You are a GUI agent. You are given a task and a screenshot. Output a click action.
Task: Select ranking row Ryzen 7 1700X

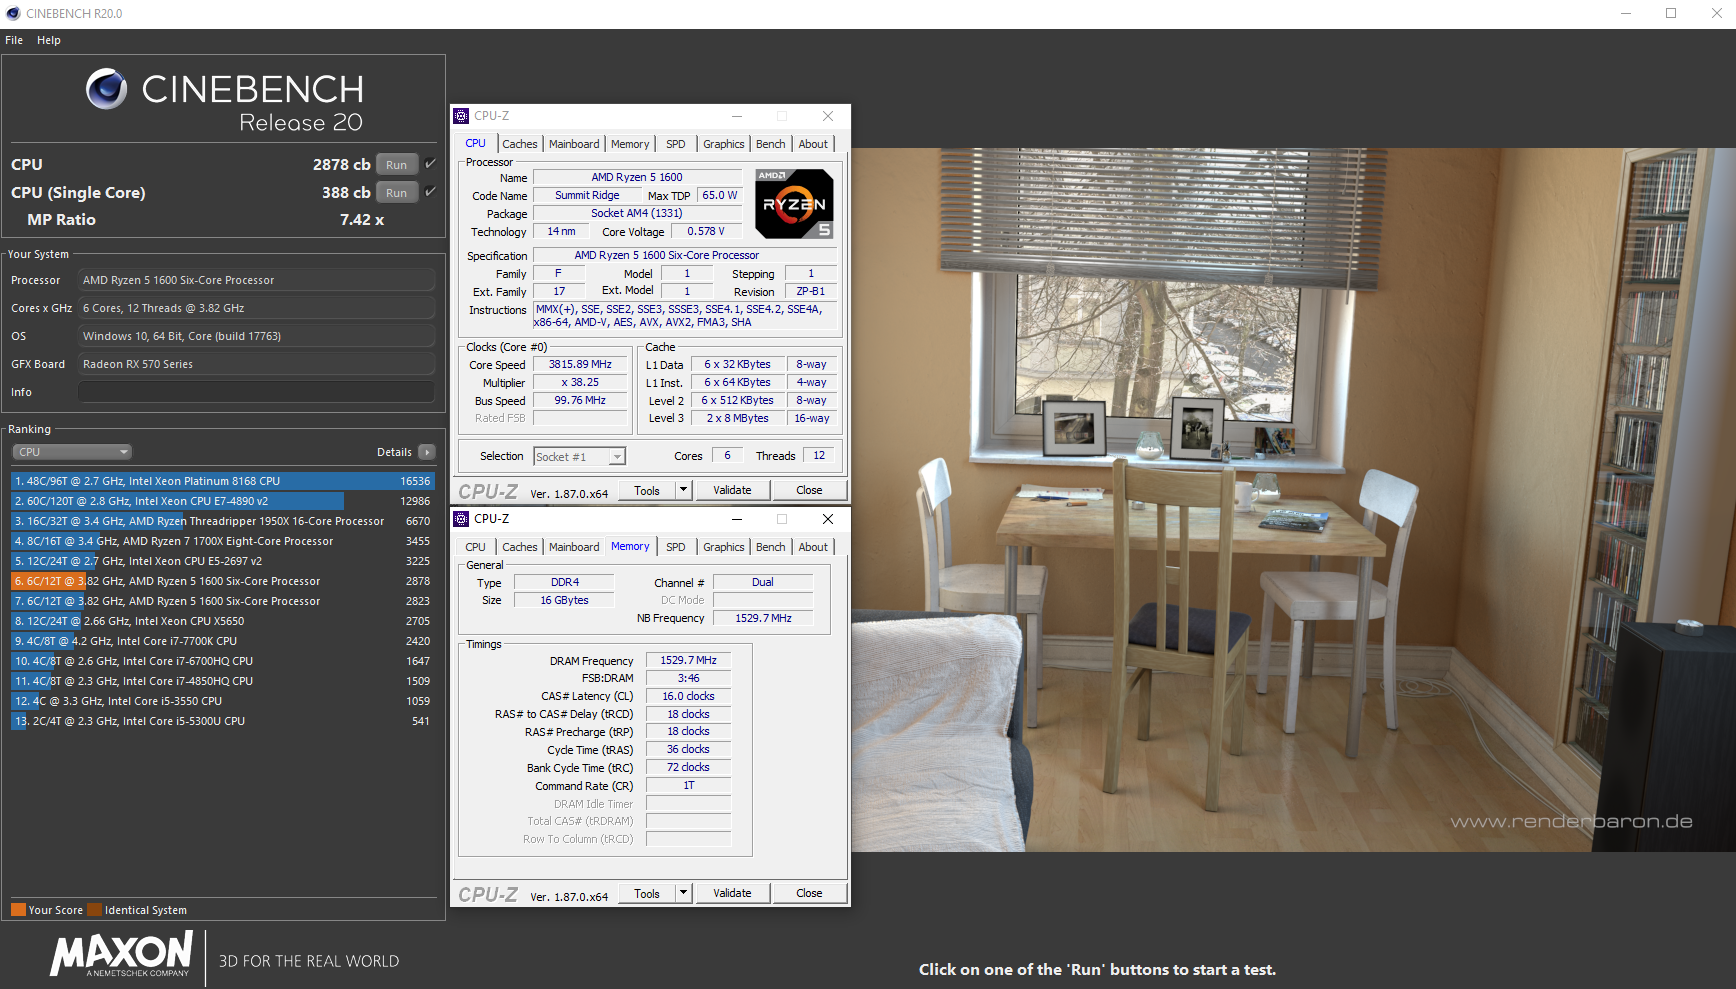(x=223, y=541)
